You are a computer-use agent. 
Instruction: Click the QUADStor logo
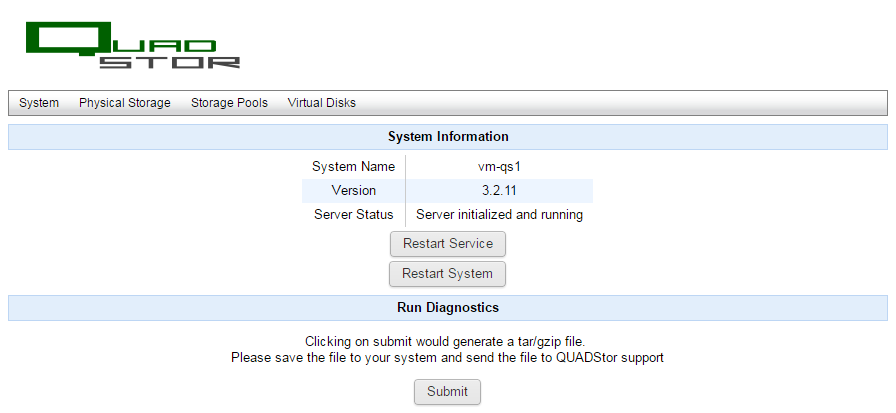tap(133, 45)
